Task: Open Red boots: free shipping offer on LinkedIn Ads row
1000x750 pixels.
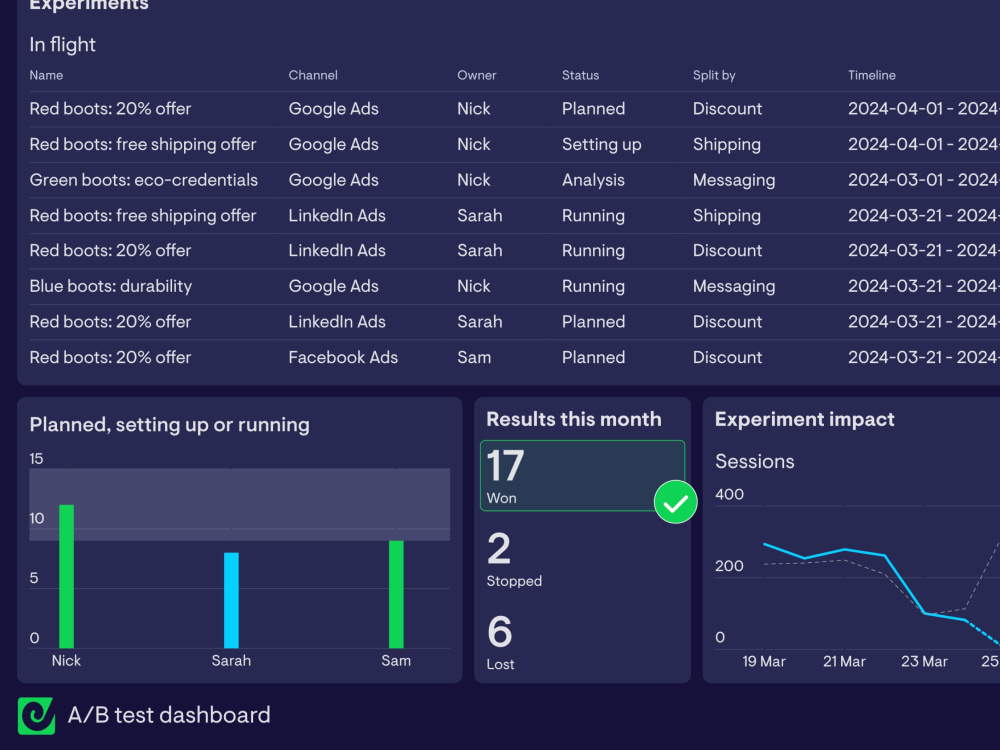Action: pos(142,216)
